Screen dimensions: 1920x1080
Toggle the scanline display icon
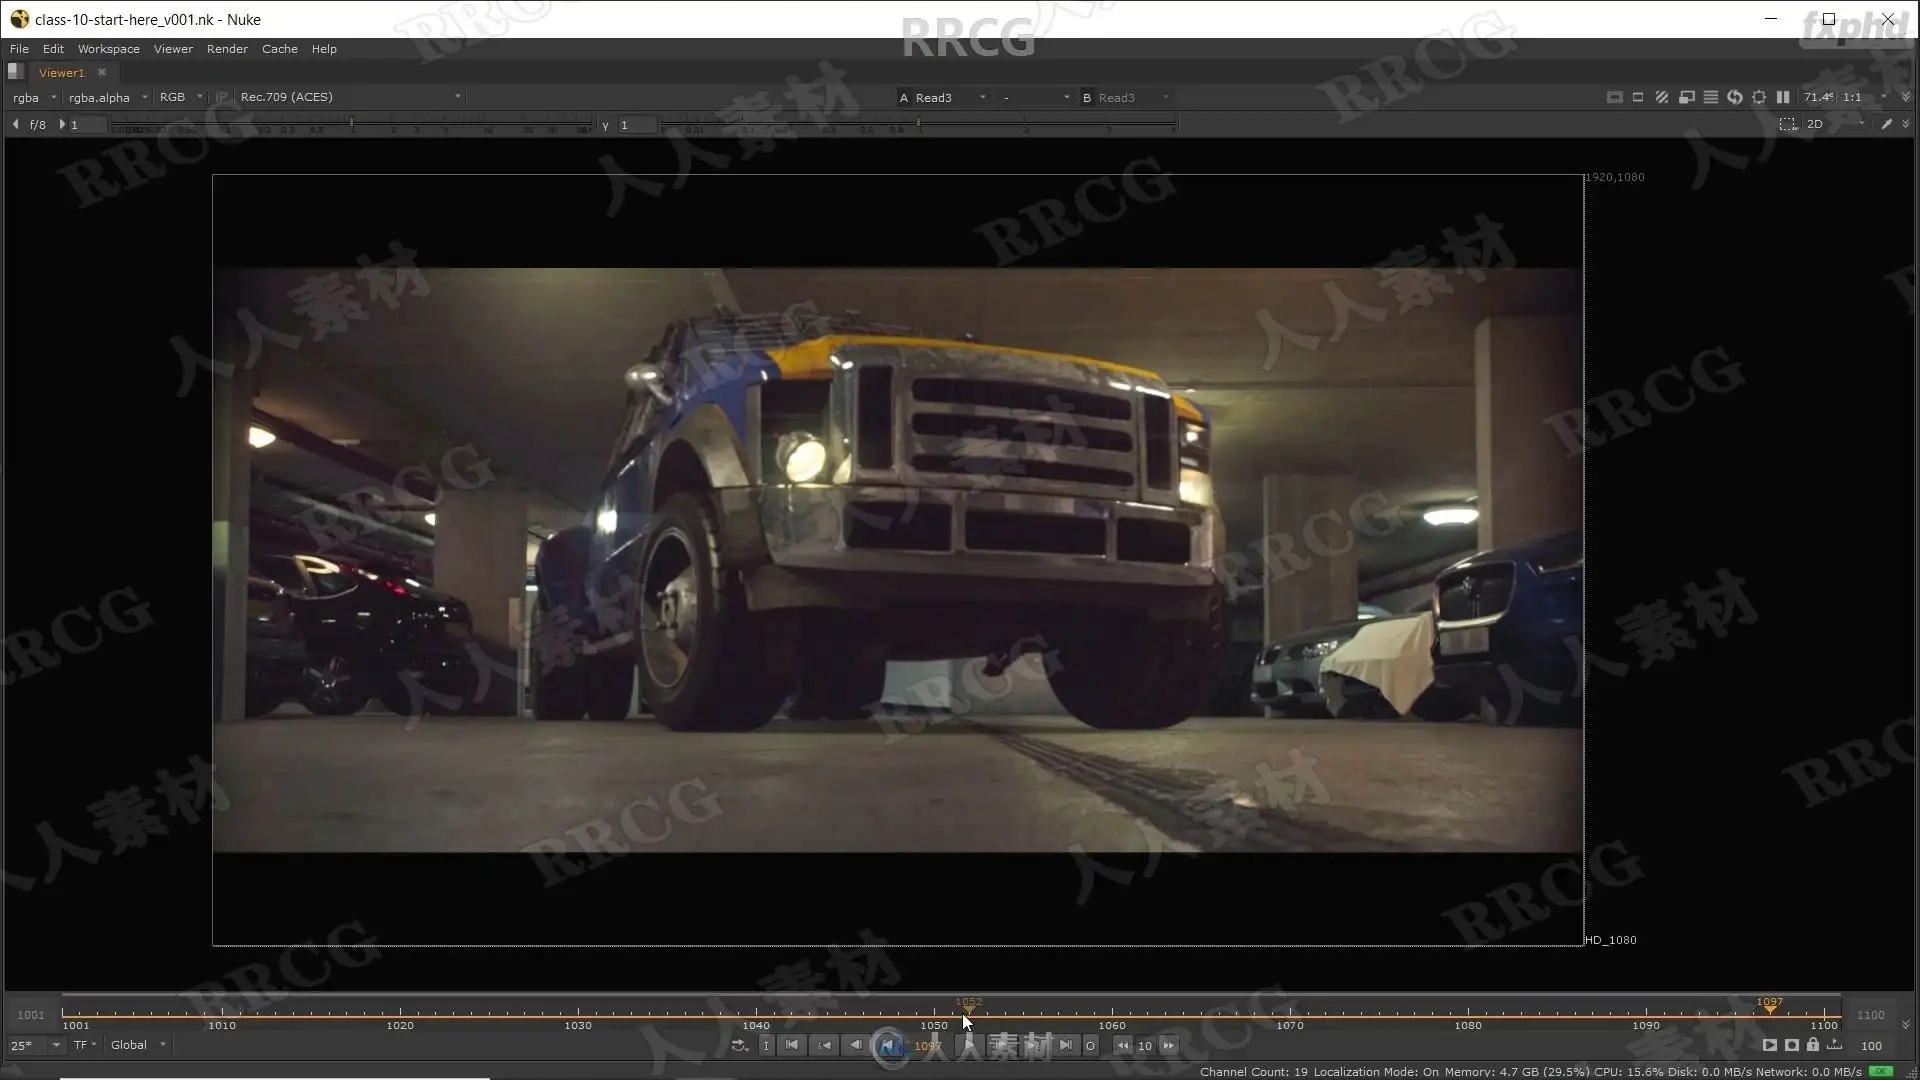pyautogui.click(x=1711, y=98)
